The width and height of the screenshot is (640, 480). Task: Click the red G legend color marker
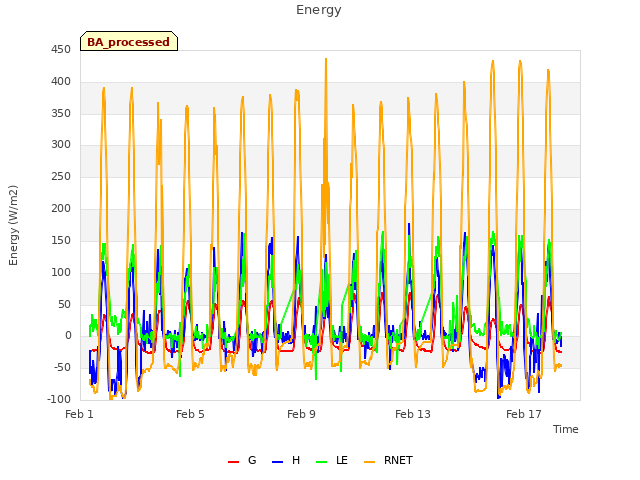[233, 462]
